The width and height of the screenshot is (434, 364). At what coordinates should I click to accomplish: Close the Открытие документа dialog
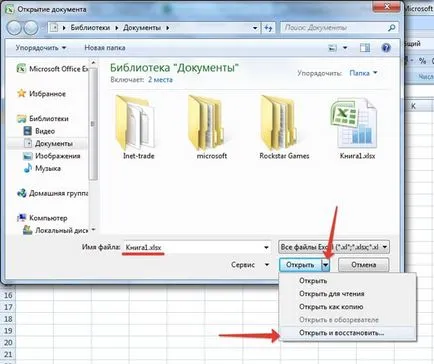point(387,6)
